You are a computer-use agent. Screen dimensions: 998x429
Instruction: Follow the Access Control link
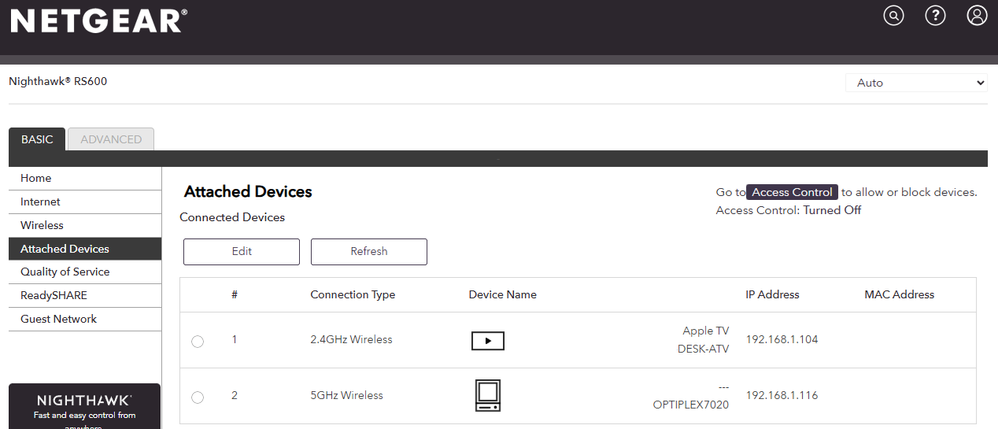[x=791, y=192]
